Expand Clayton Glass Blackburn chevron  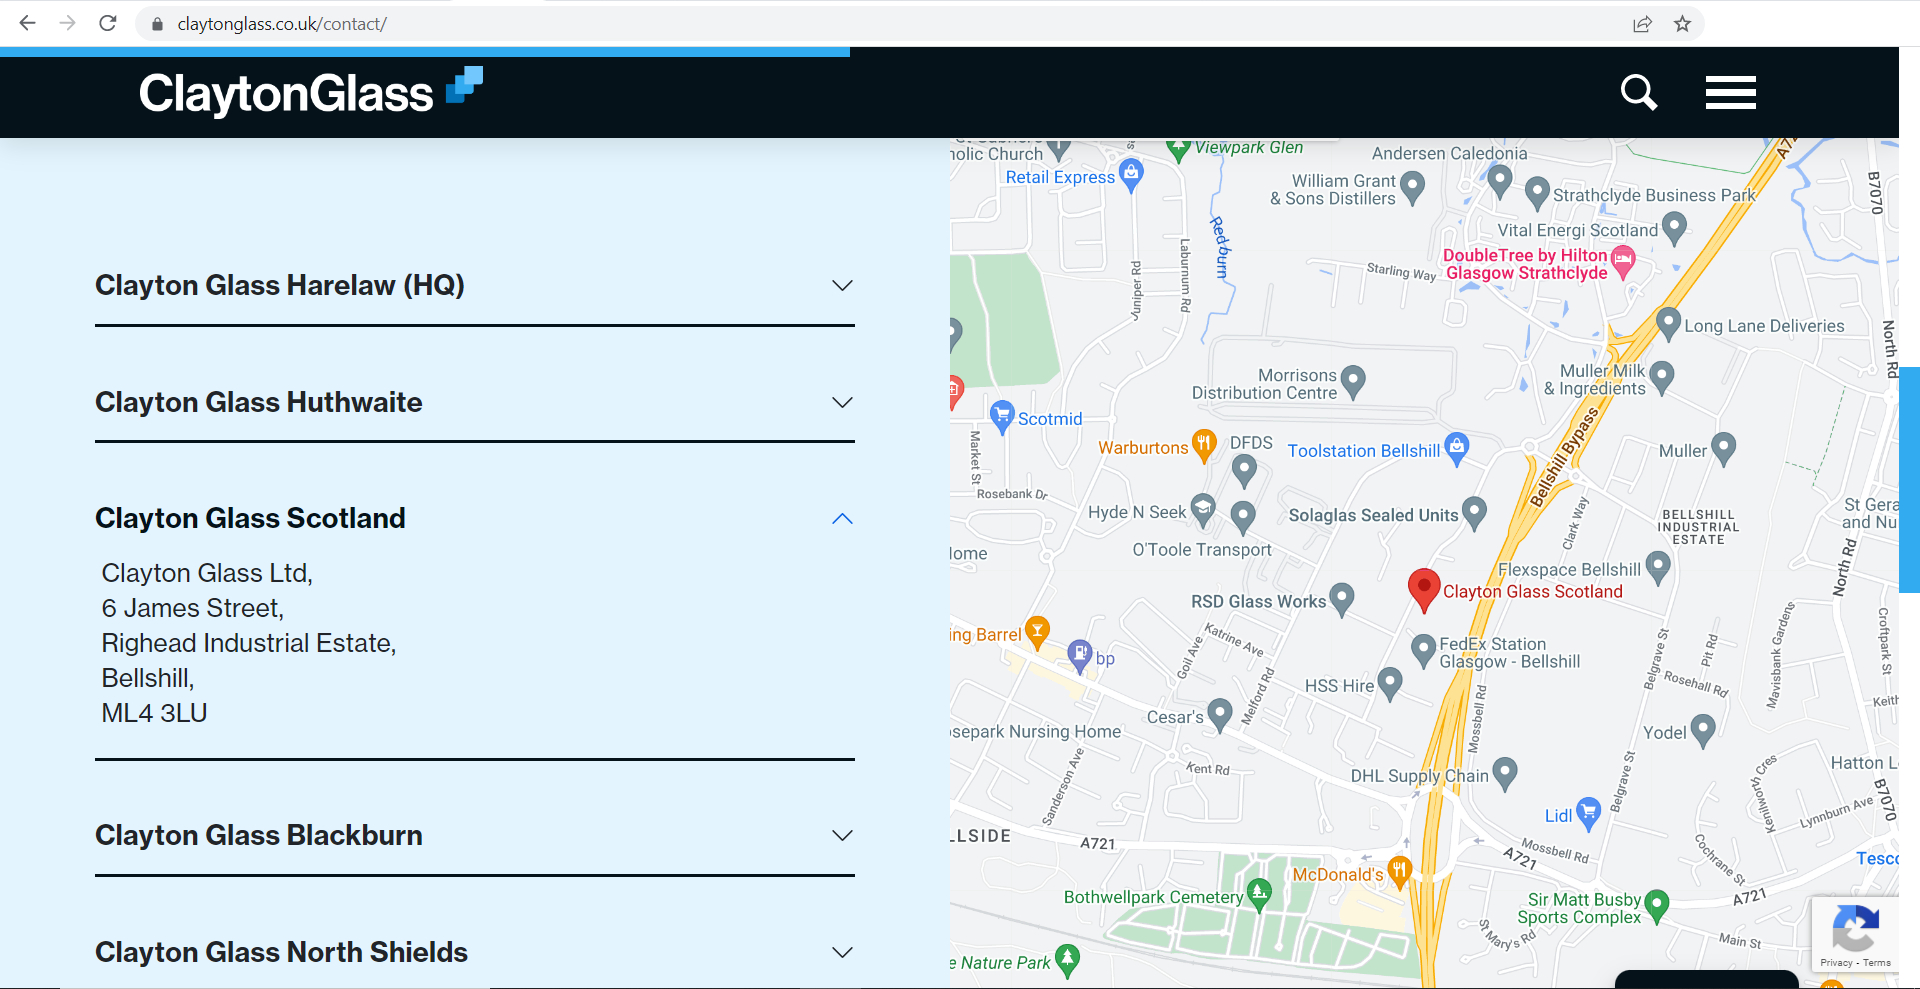[x=843, y=835]
